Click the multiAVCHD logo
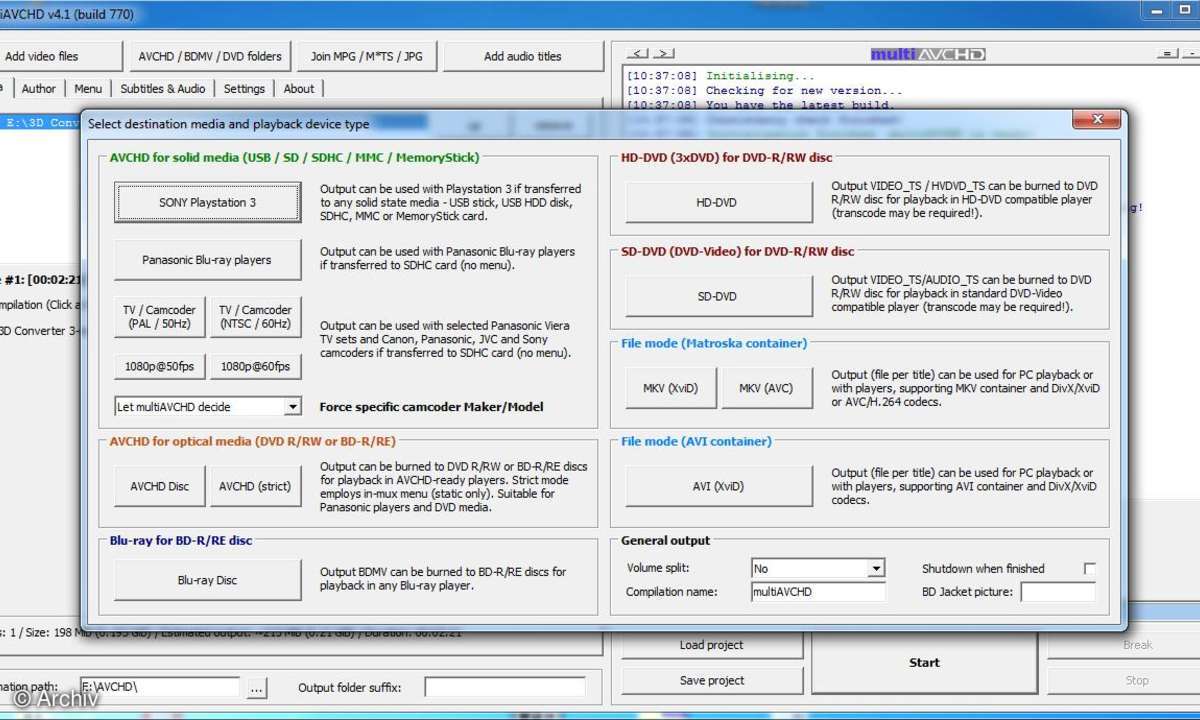This screenshot has width=1200, height=720. [928, 54]
